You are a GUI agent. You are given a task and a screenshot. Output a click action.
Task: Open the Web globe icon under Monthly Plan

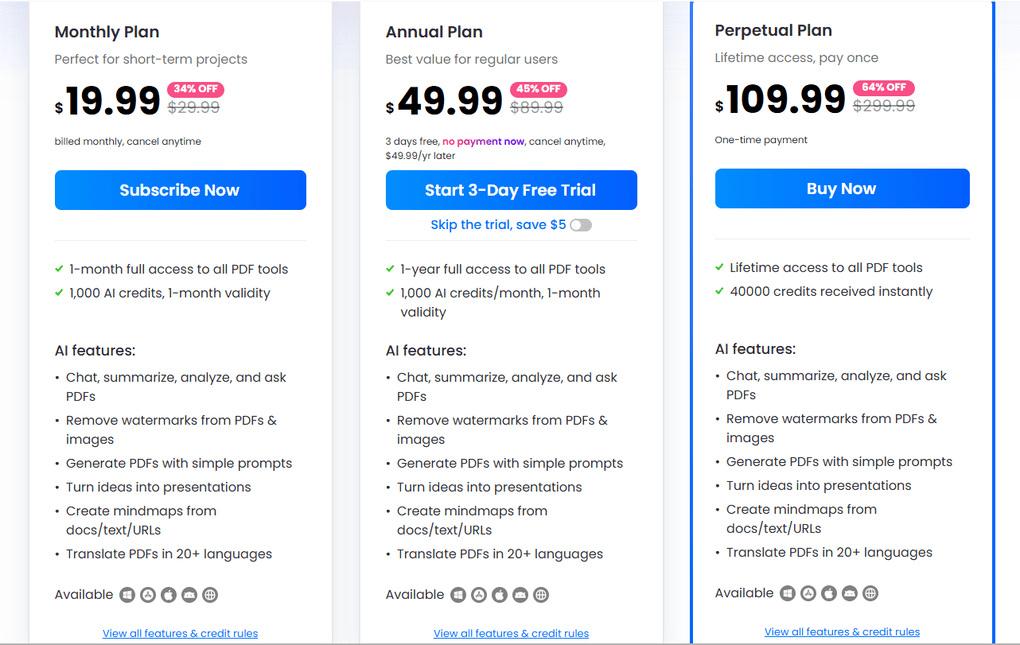211,594
